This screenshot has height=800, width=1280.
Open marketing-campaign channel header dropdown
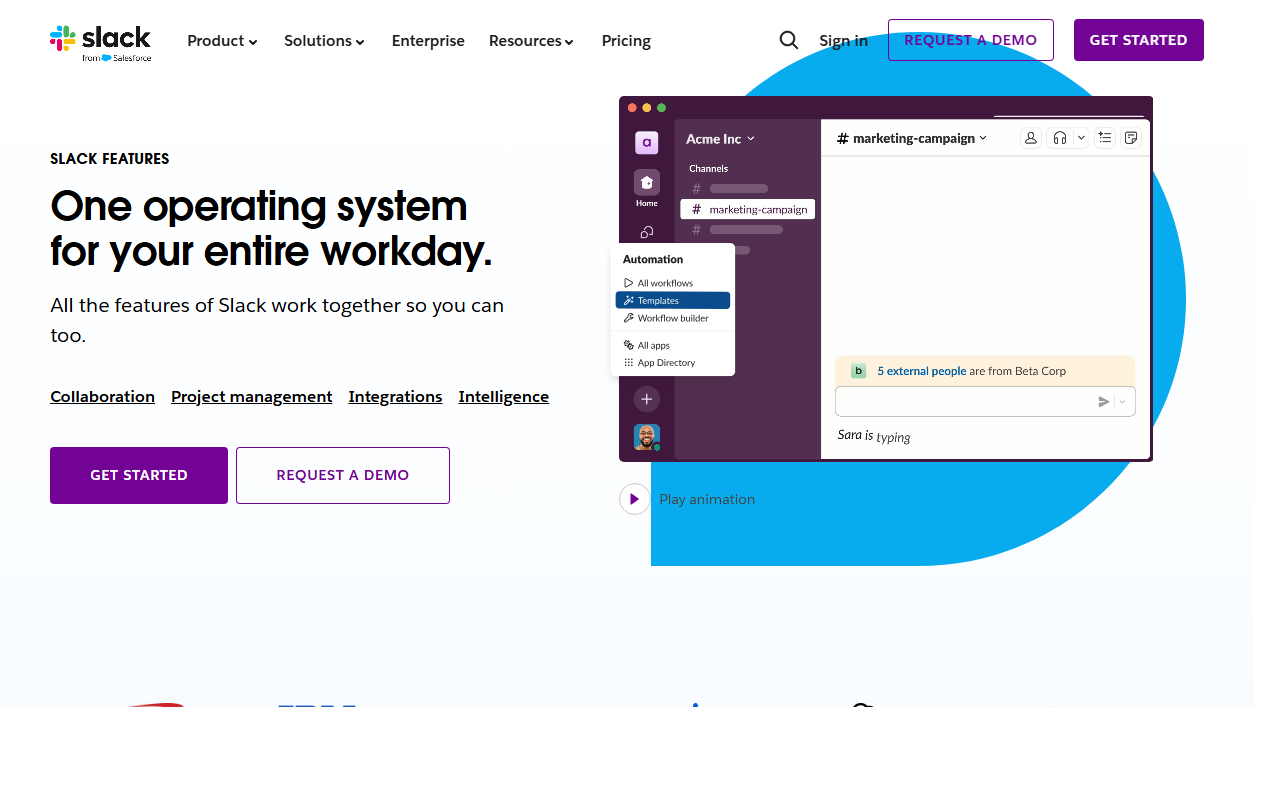pos(912,138)
